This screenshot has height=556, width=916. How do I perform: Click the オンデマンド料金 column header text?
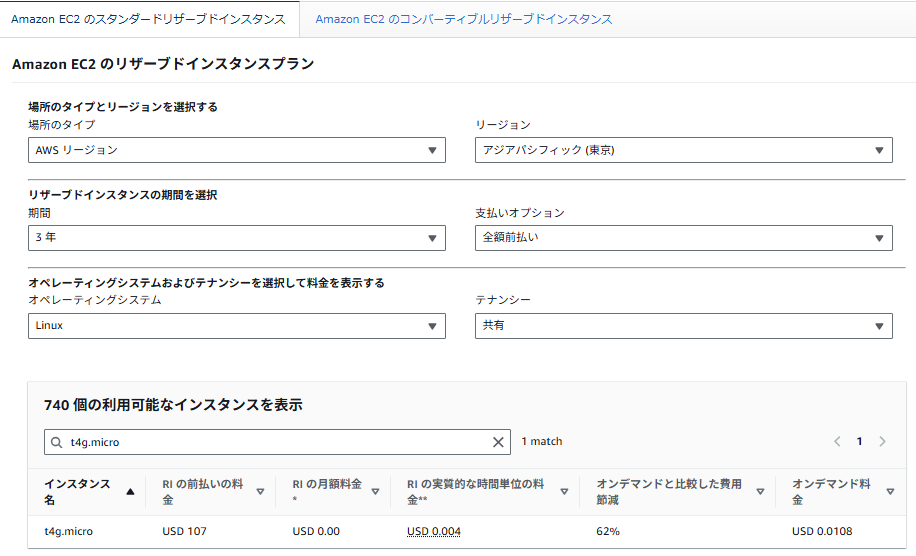(831, 492)
